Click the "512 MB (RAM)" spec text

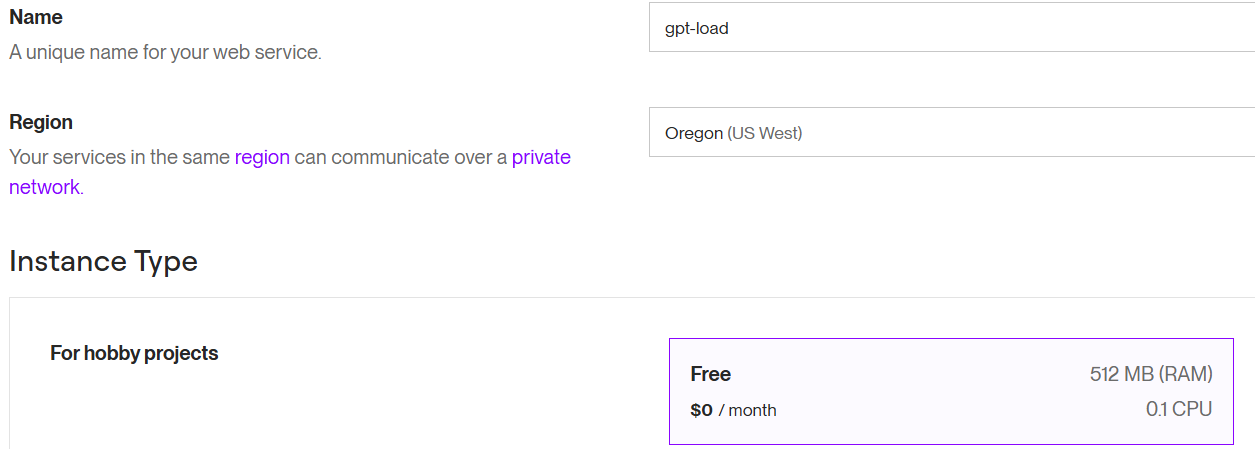(1151, 374)
